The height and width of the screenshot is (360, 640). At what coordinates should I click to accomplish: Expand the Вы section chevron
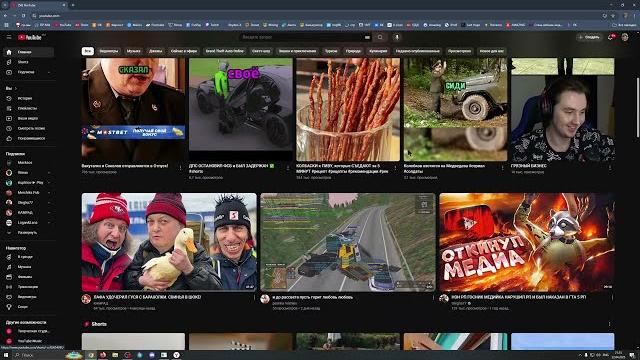pyautogui.click(x=16, y=88)
